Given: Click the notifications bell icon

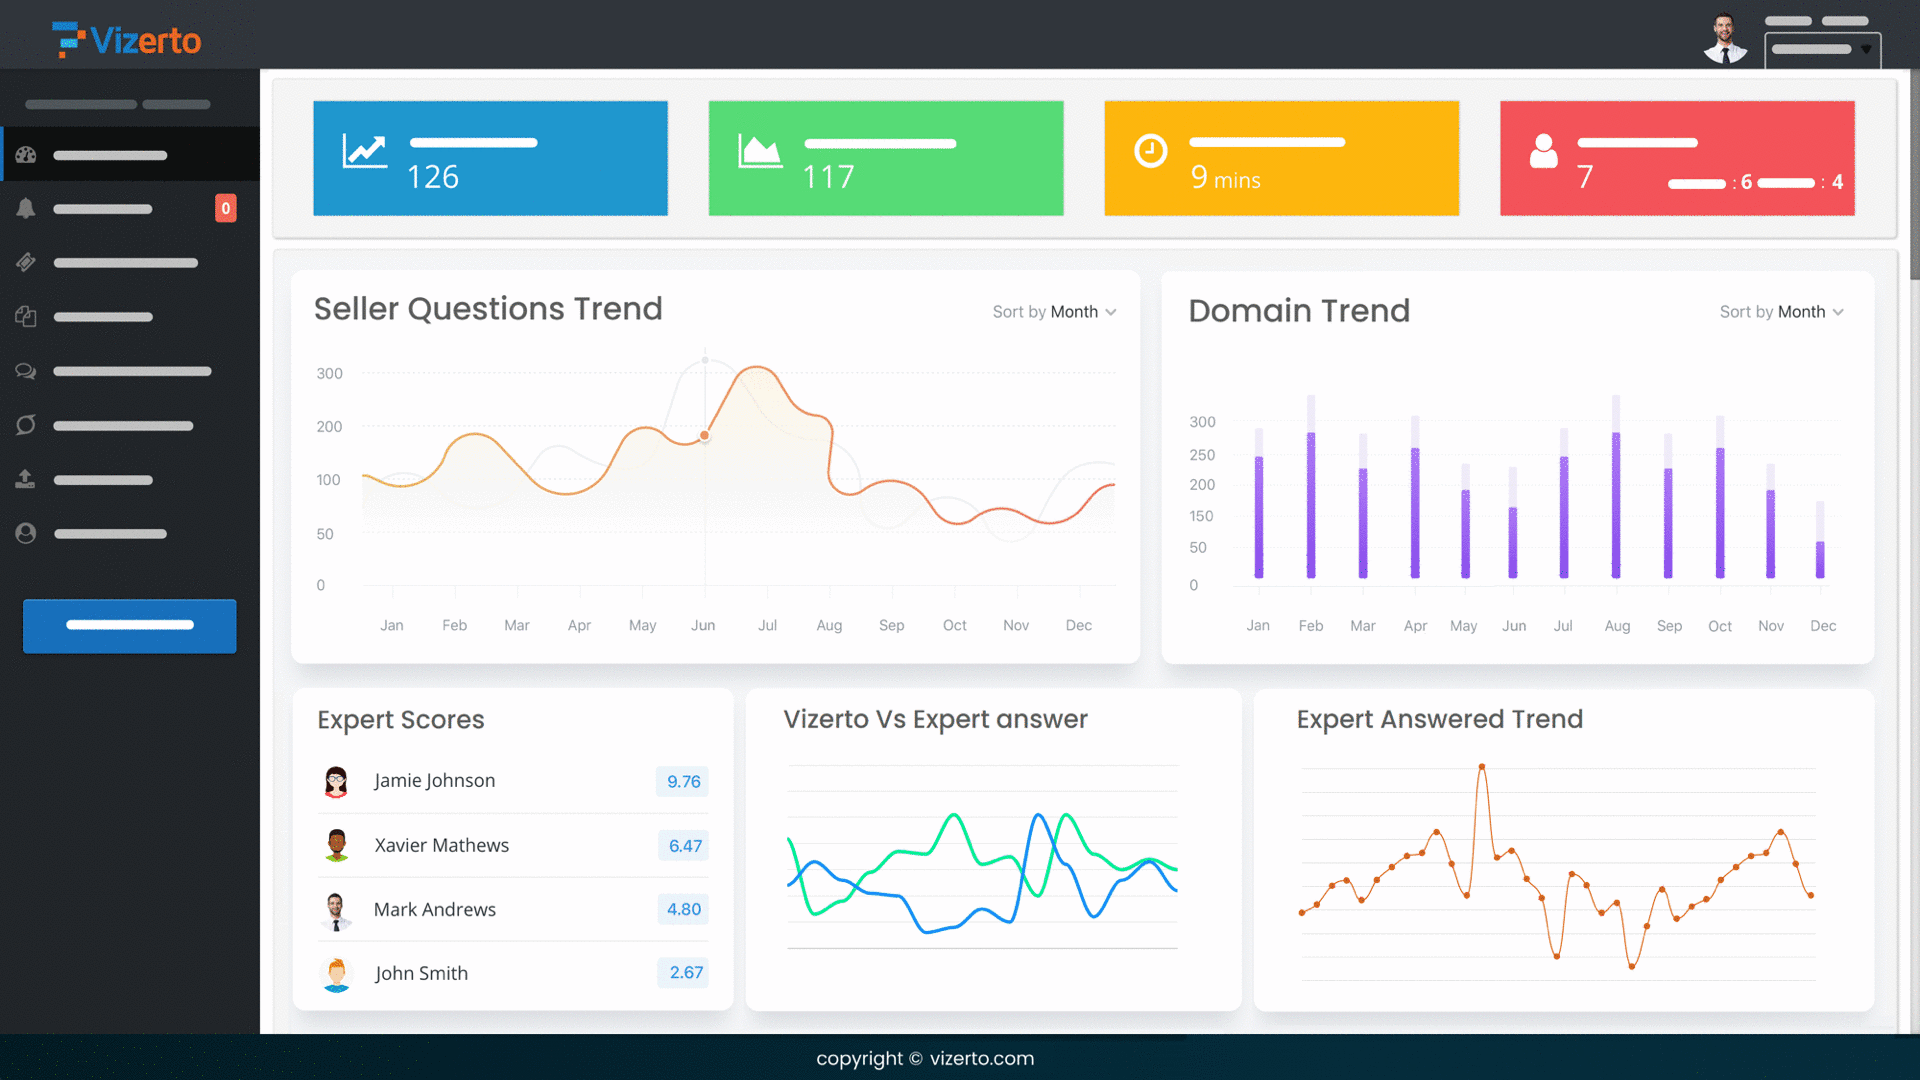Looking at the screenshot, I should [26, 208].
